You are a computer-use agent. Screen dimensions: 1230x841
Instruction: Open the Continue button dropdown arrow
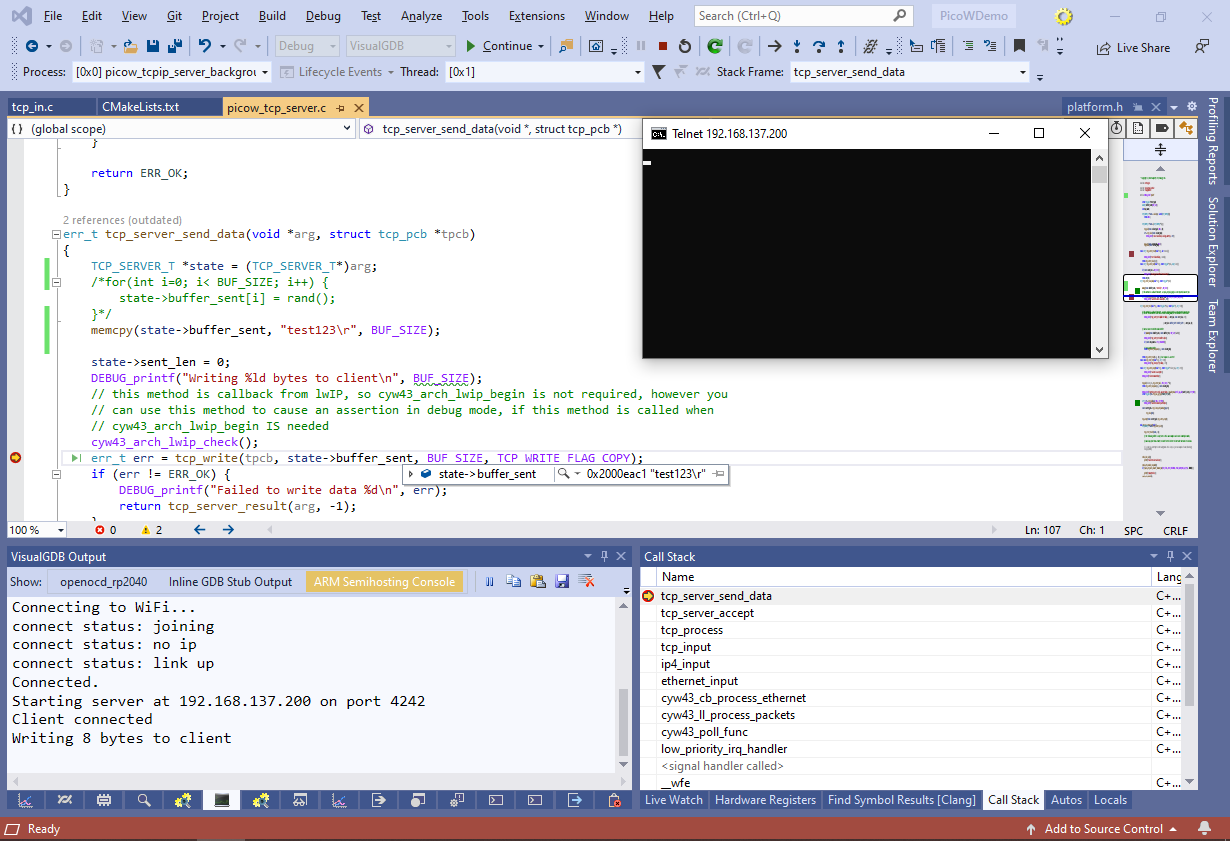click(541, 46)
